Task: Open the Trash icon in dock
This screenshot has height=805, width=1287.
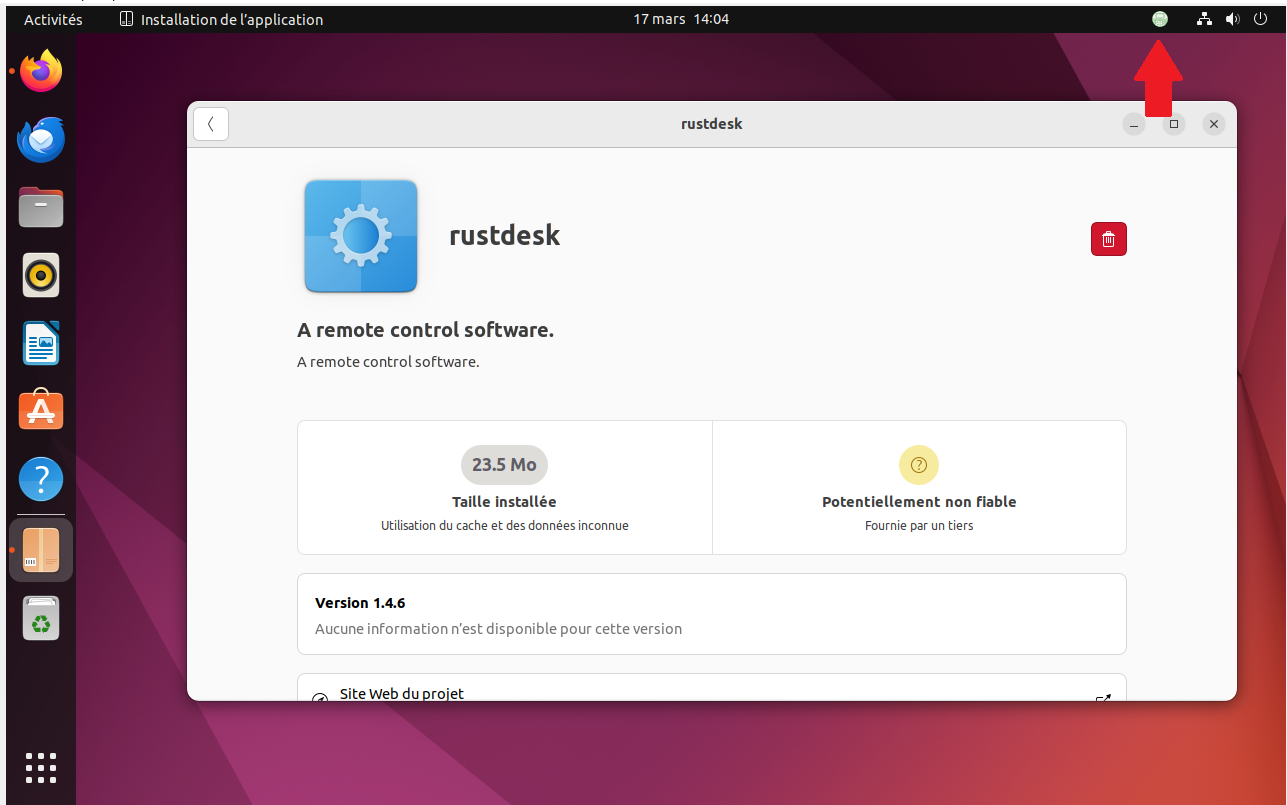Action: [41, 618]
